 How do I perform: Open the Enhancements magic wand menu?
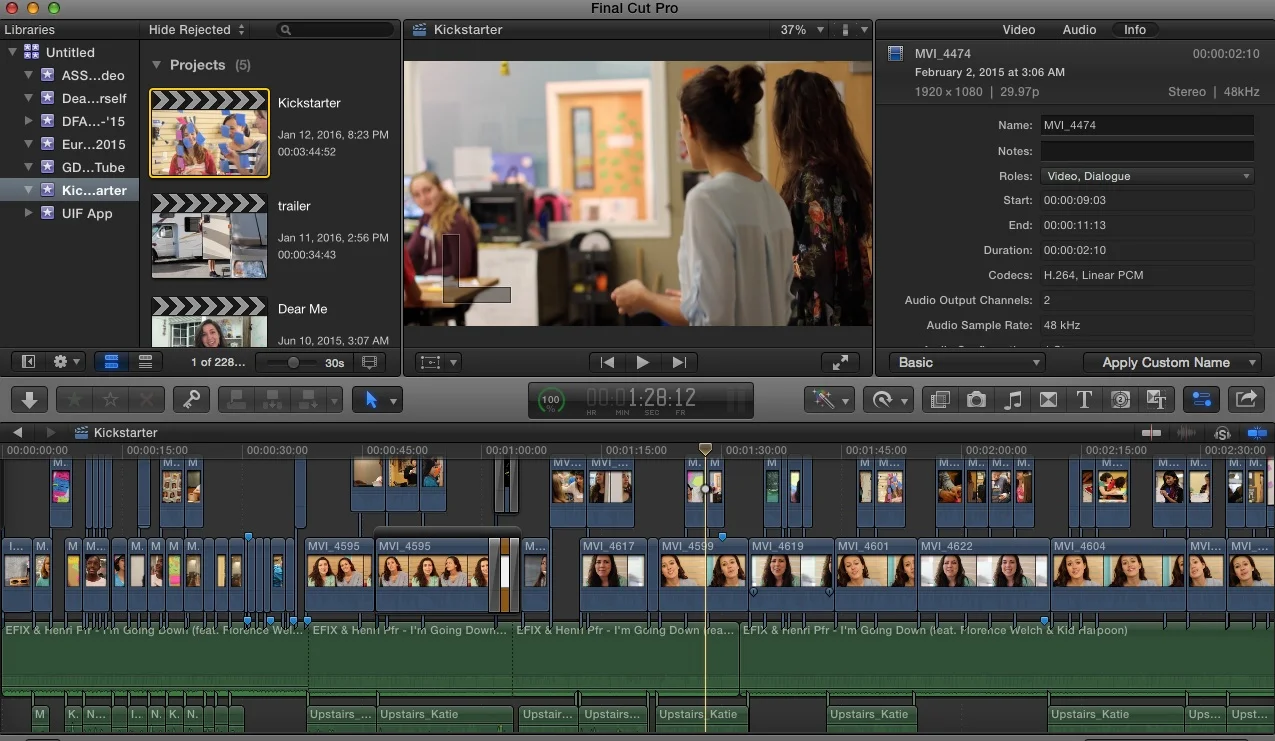pyautogui.click(x=829, y=400)
